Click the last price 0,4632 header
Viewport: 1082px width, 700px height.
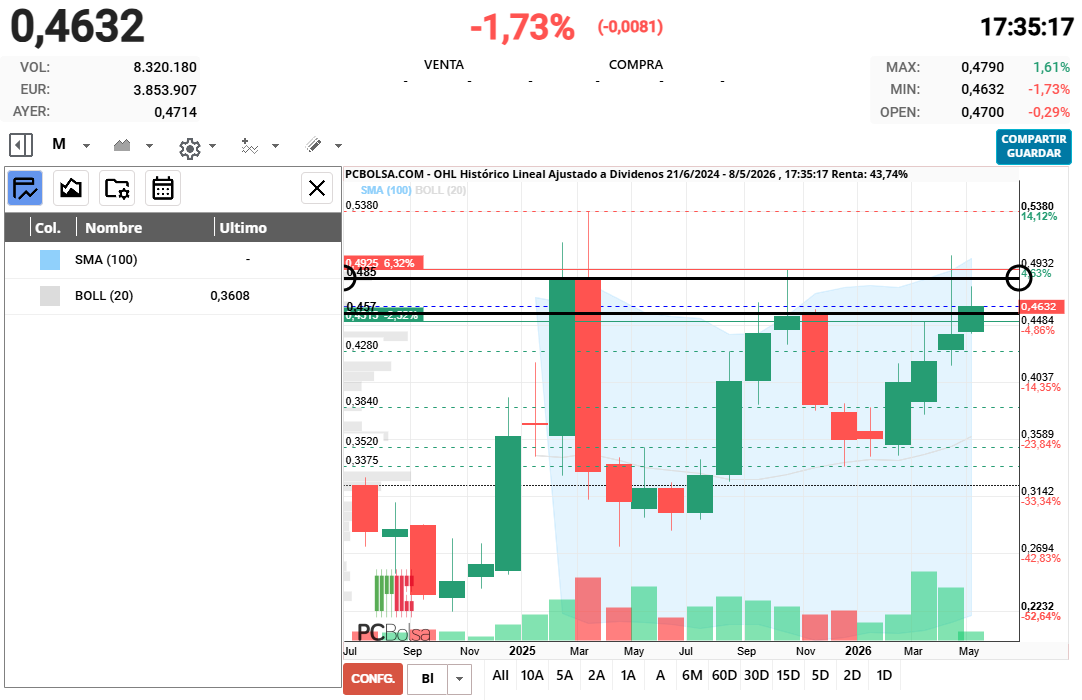tap(77, 26)
